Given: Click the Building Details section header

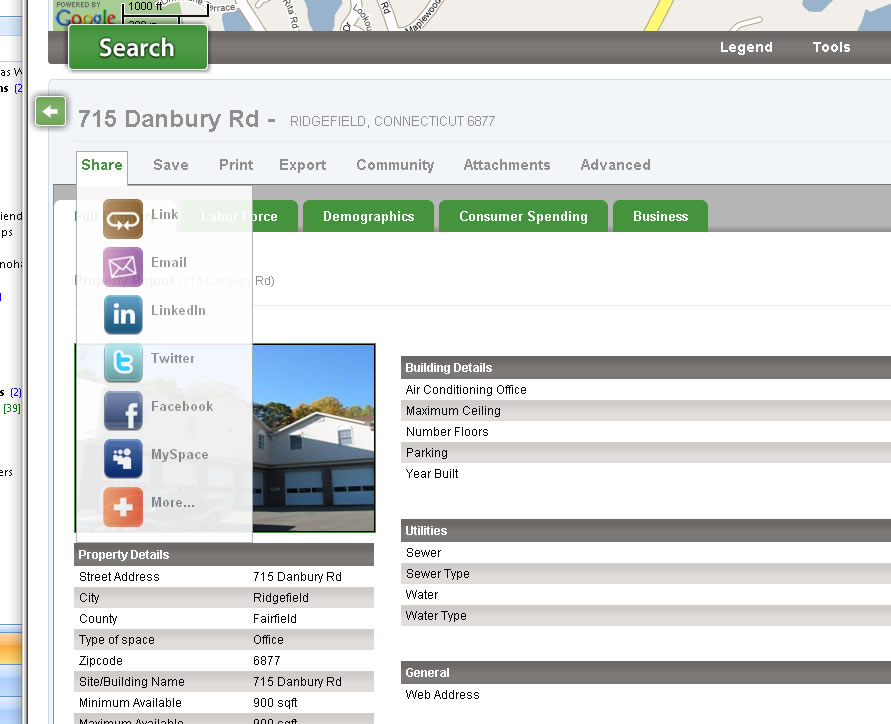Looking at the screenshot, I should coord(646,368).
